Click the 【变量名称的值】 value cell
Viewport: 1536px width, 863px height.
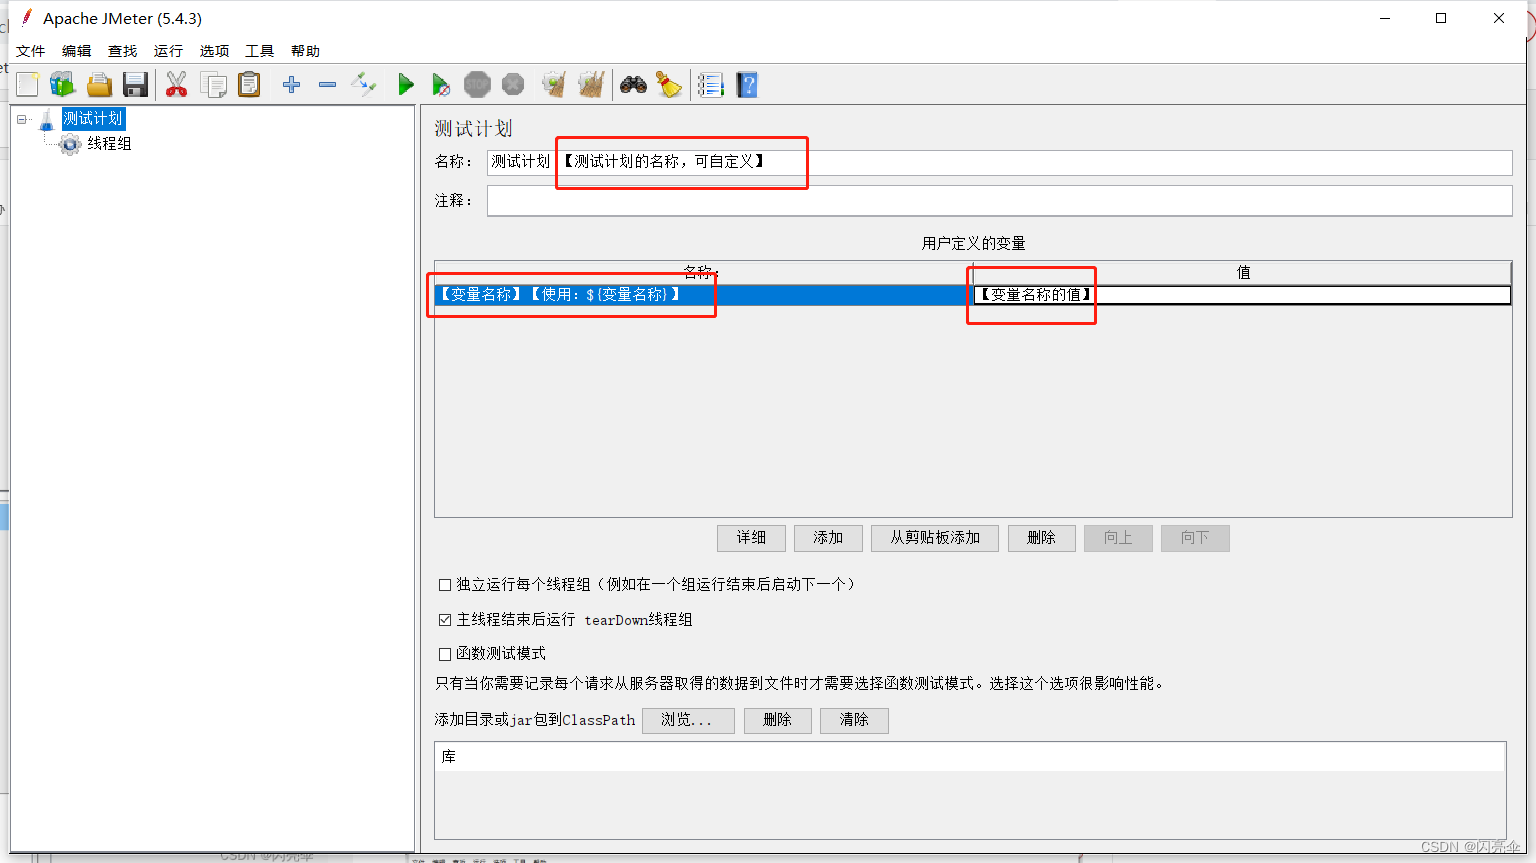pos(1242,295)
